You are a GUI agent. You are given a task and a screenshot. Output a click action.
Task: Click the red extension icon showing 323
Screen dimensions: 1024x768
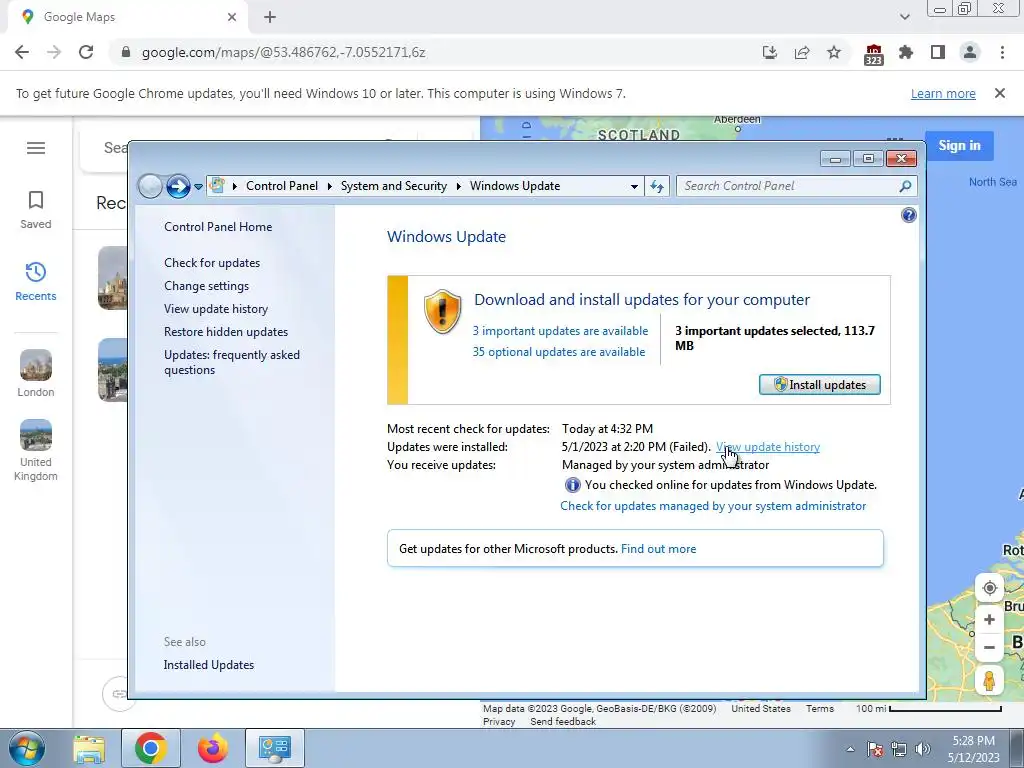(873, 54)
